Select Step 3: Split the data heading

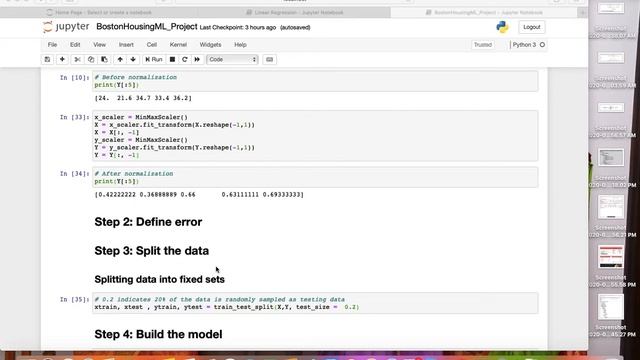tap(151, 251)
